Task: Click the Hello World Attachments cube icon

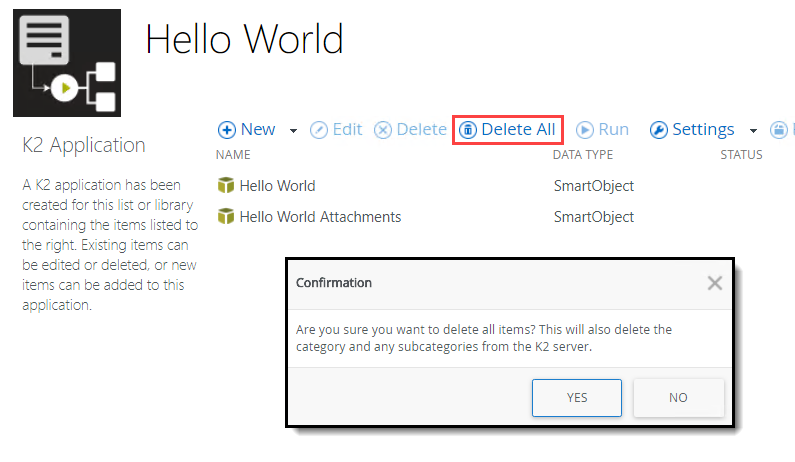Action: (x=226, y=216)
